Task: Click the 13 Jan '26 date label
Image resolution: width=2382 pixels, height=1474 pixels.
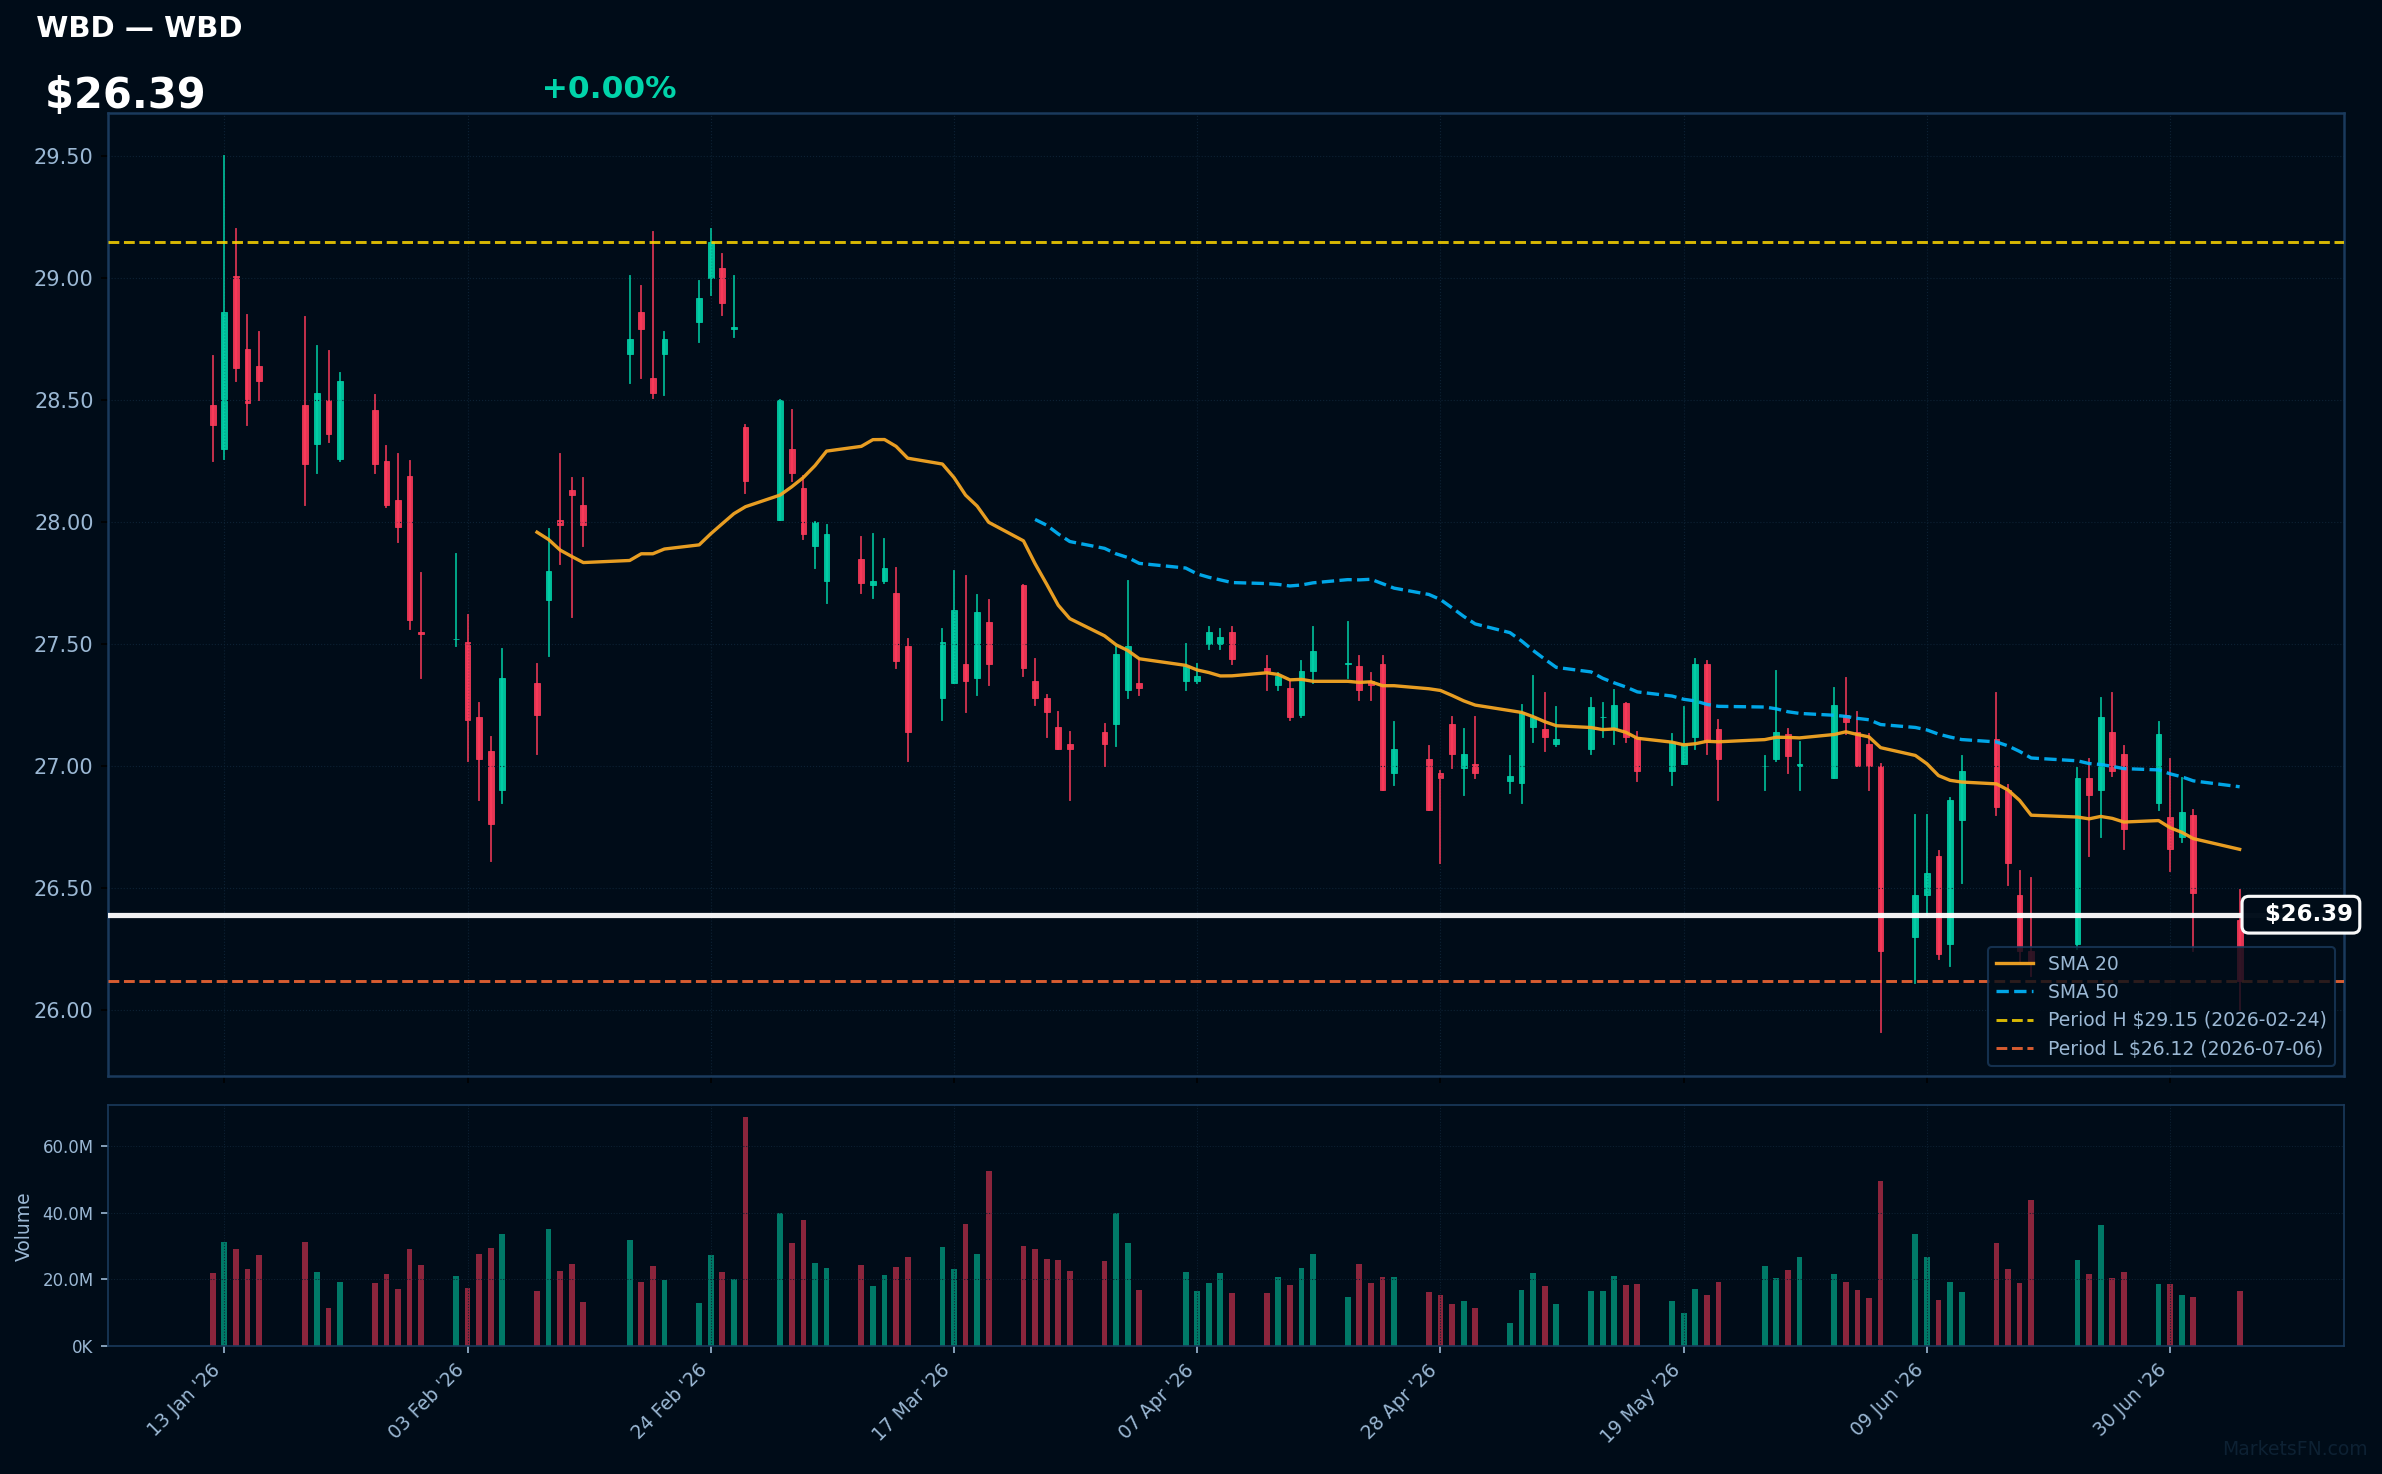Action: (x=184, y=1400)
